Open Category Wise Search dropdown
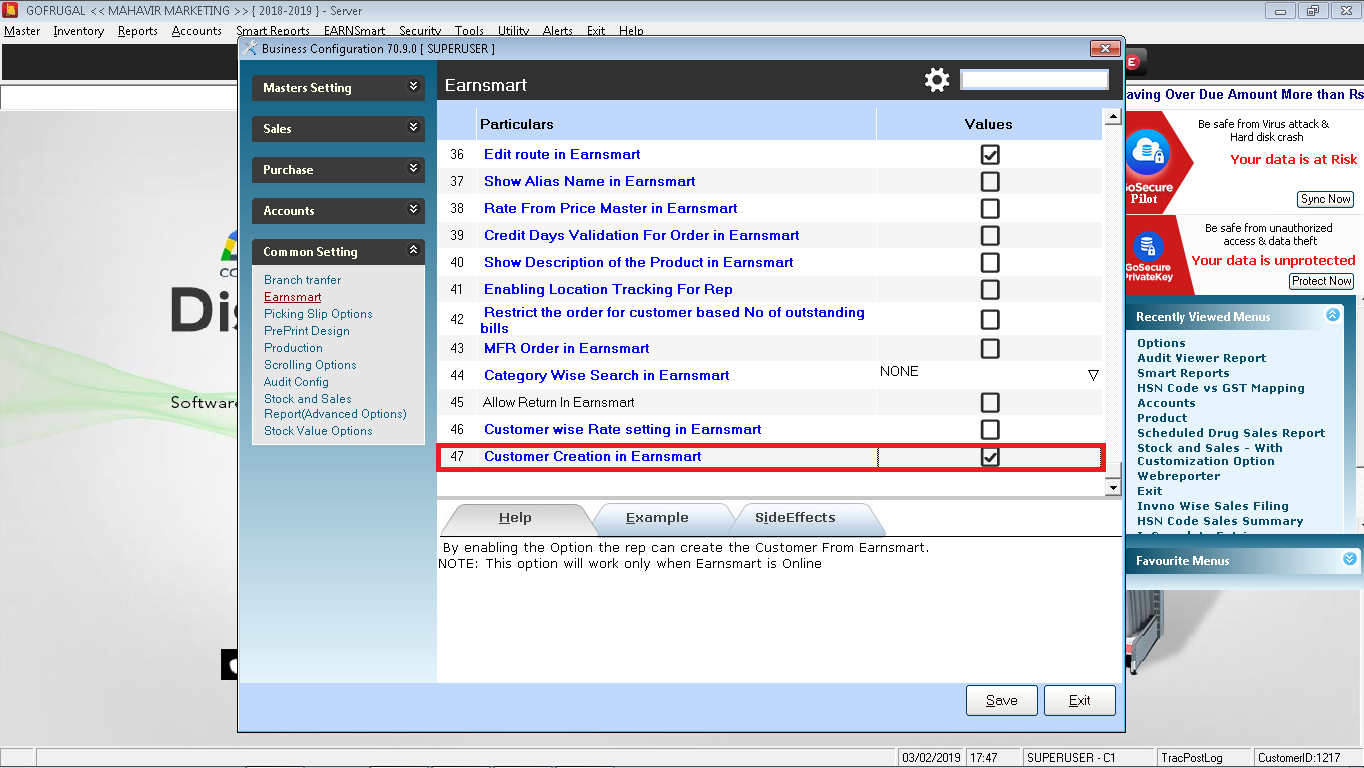 click(x=1093, y=375)
